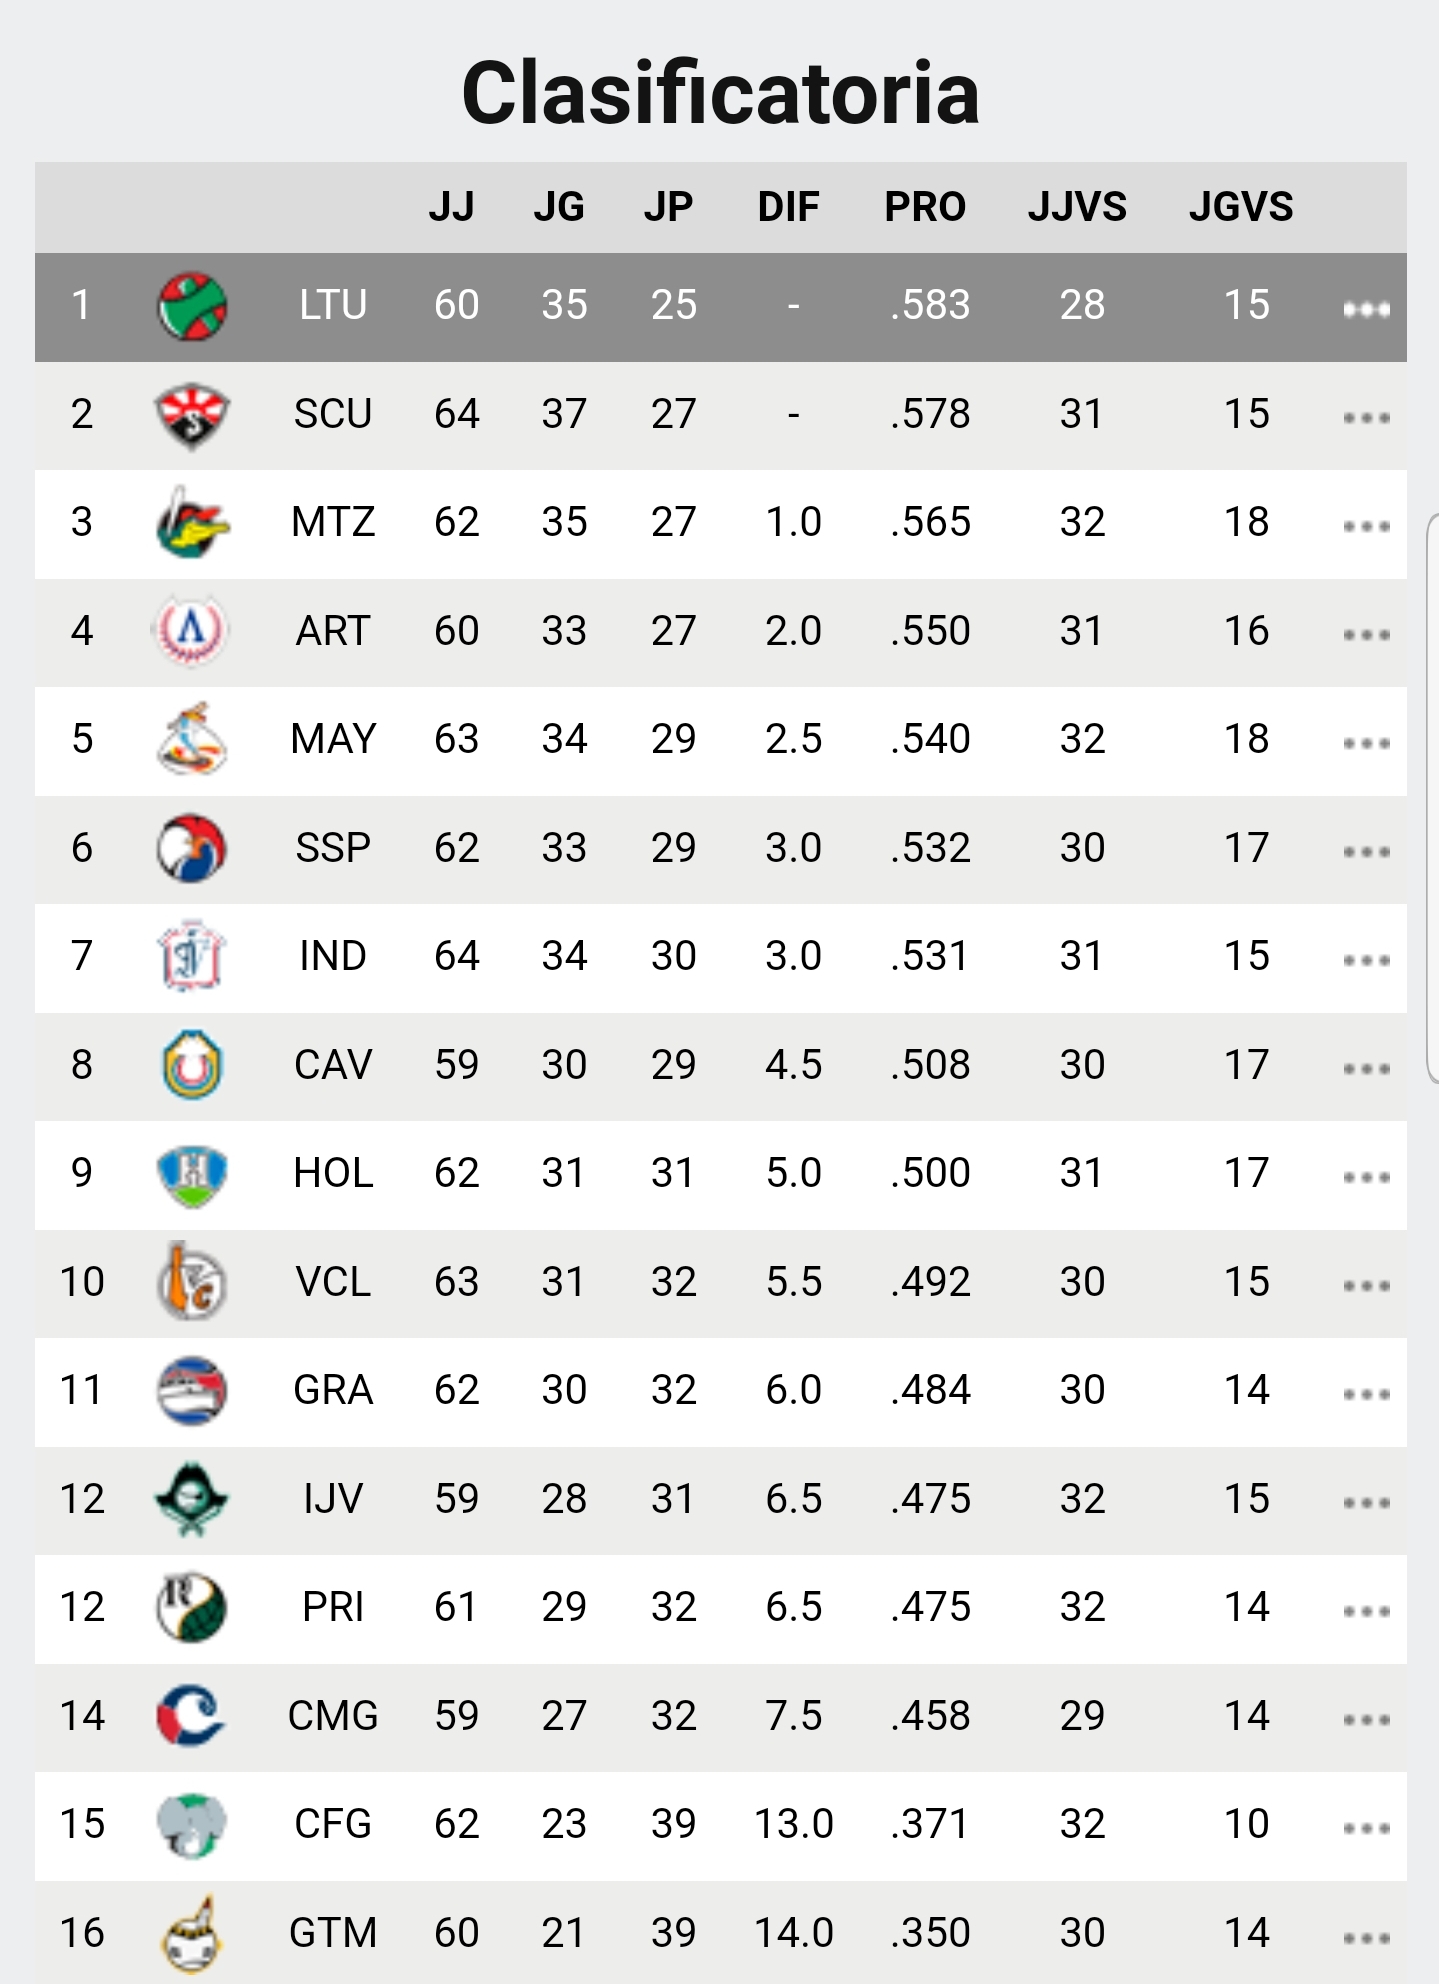Click the CFG elephant team logo
1439x1984 pixels.
click(192, 1825)
